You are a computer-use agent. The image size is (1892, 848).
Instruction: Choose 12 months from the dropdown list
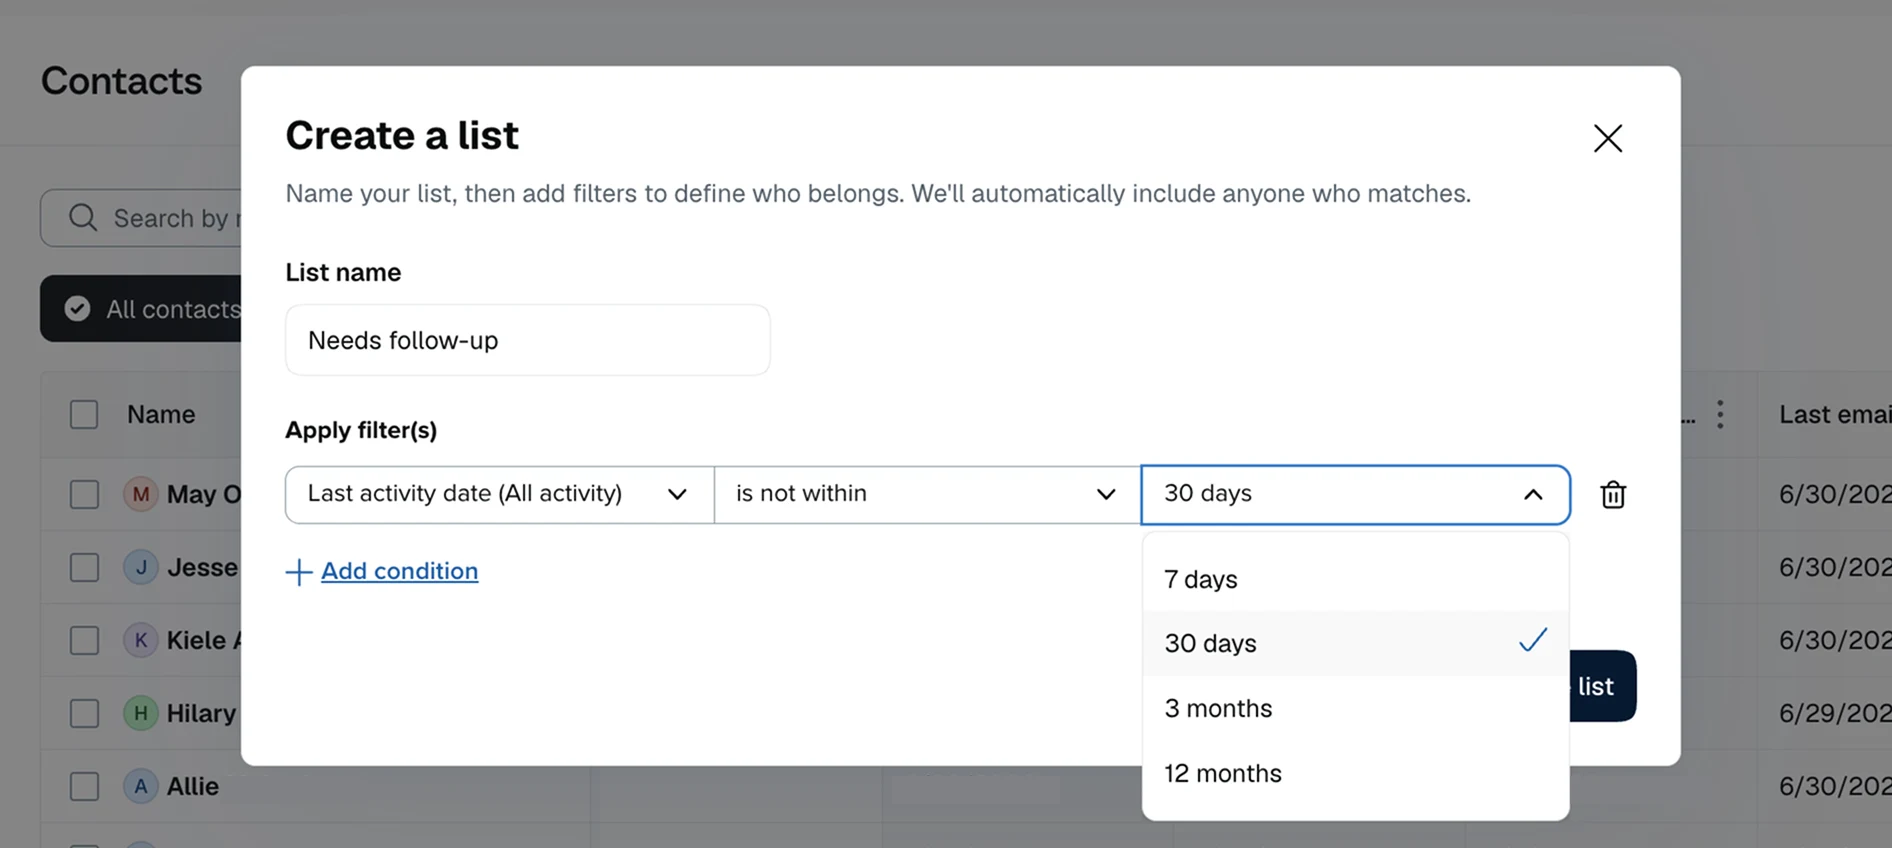(1355, 773)
